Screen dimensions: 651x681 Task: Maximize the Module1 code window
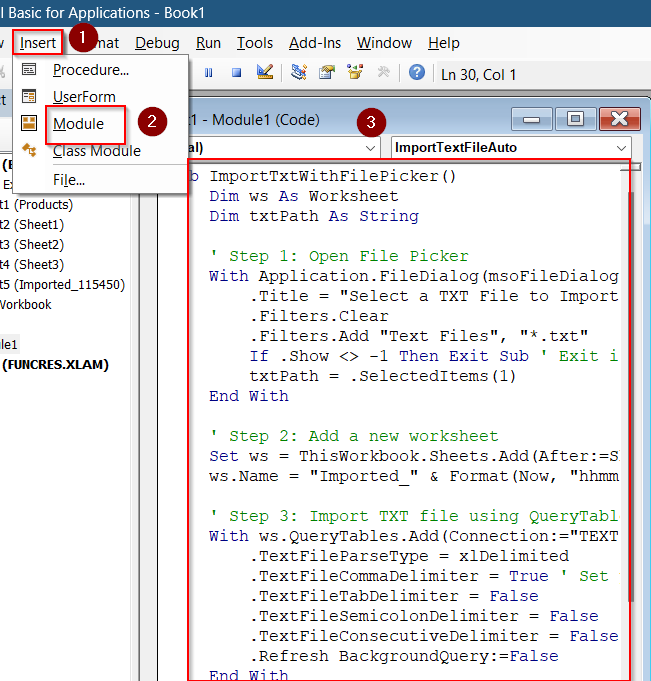pos(575,119)
